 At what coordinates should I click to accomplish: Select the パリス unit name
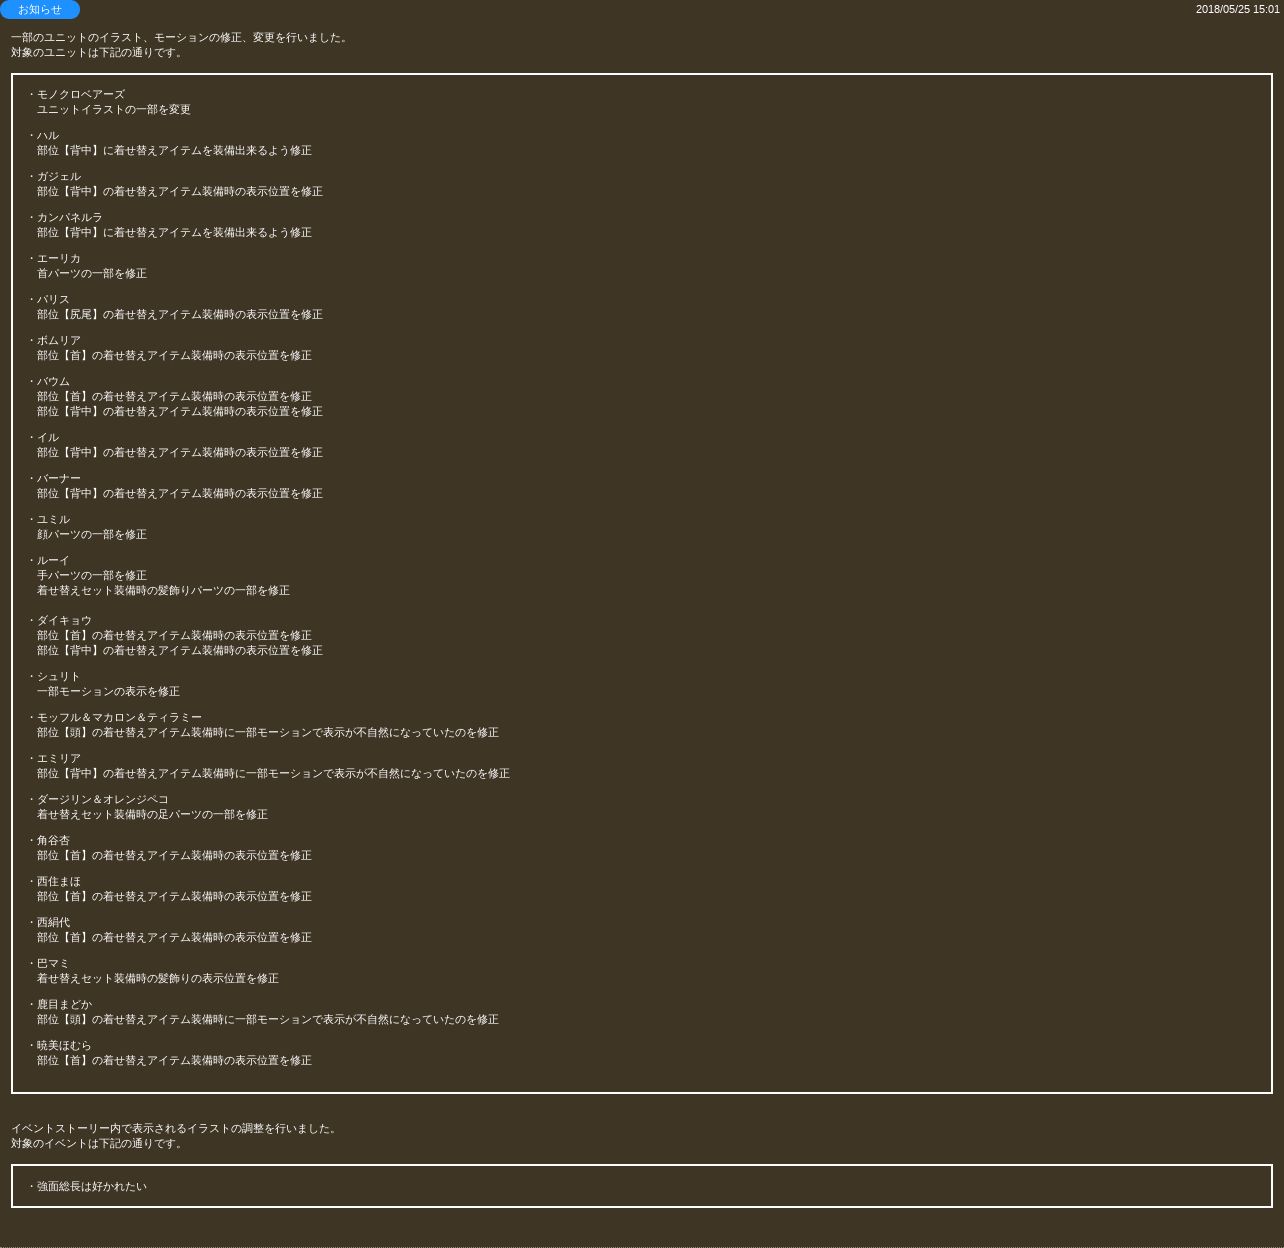pyautogui.click(x=53, y=300)
